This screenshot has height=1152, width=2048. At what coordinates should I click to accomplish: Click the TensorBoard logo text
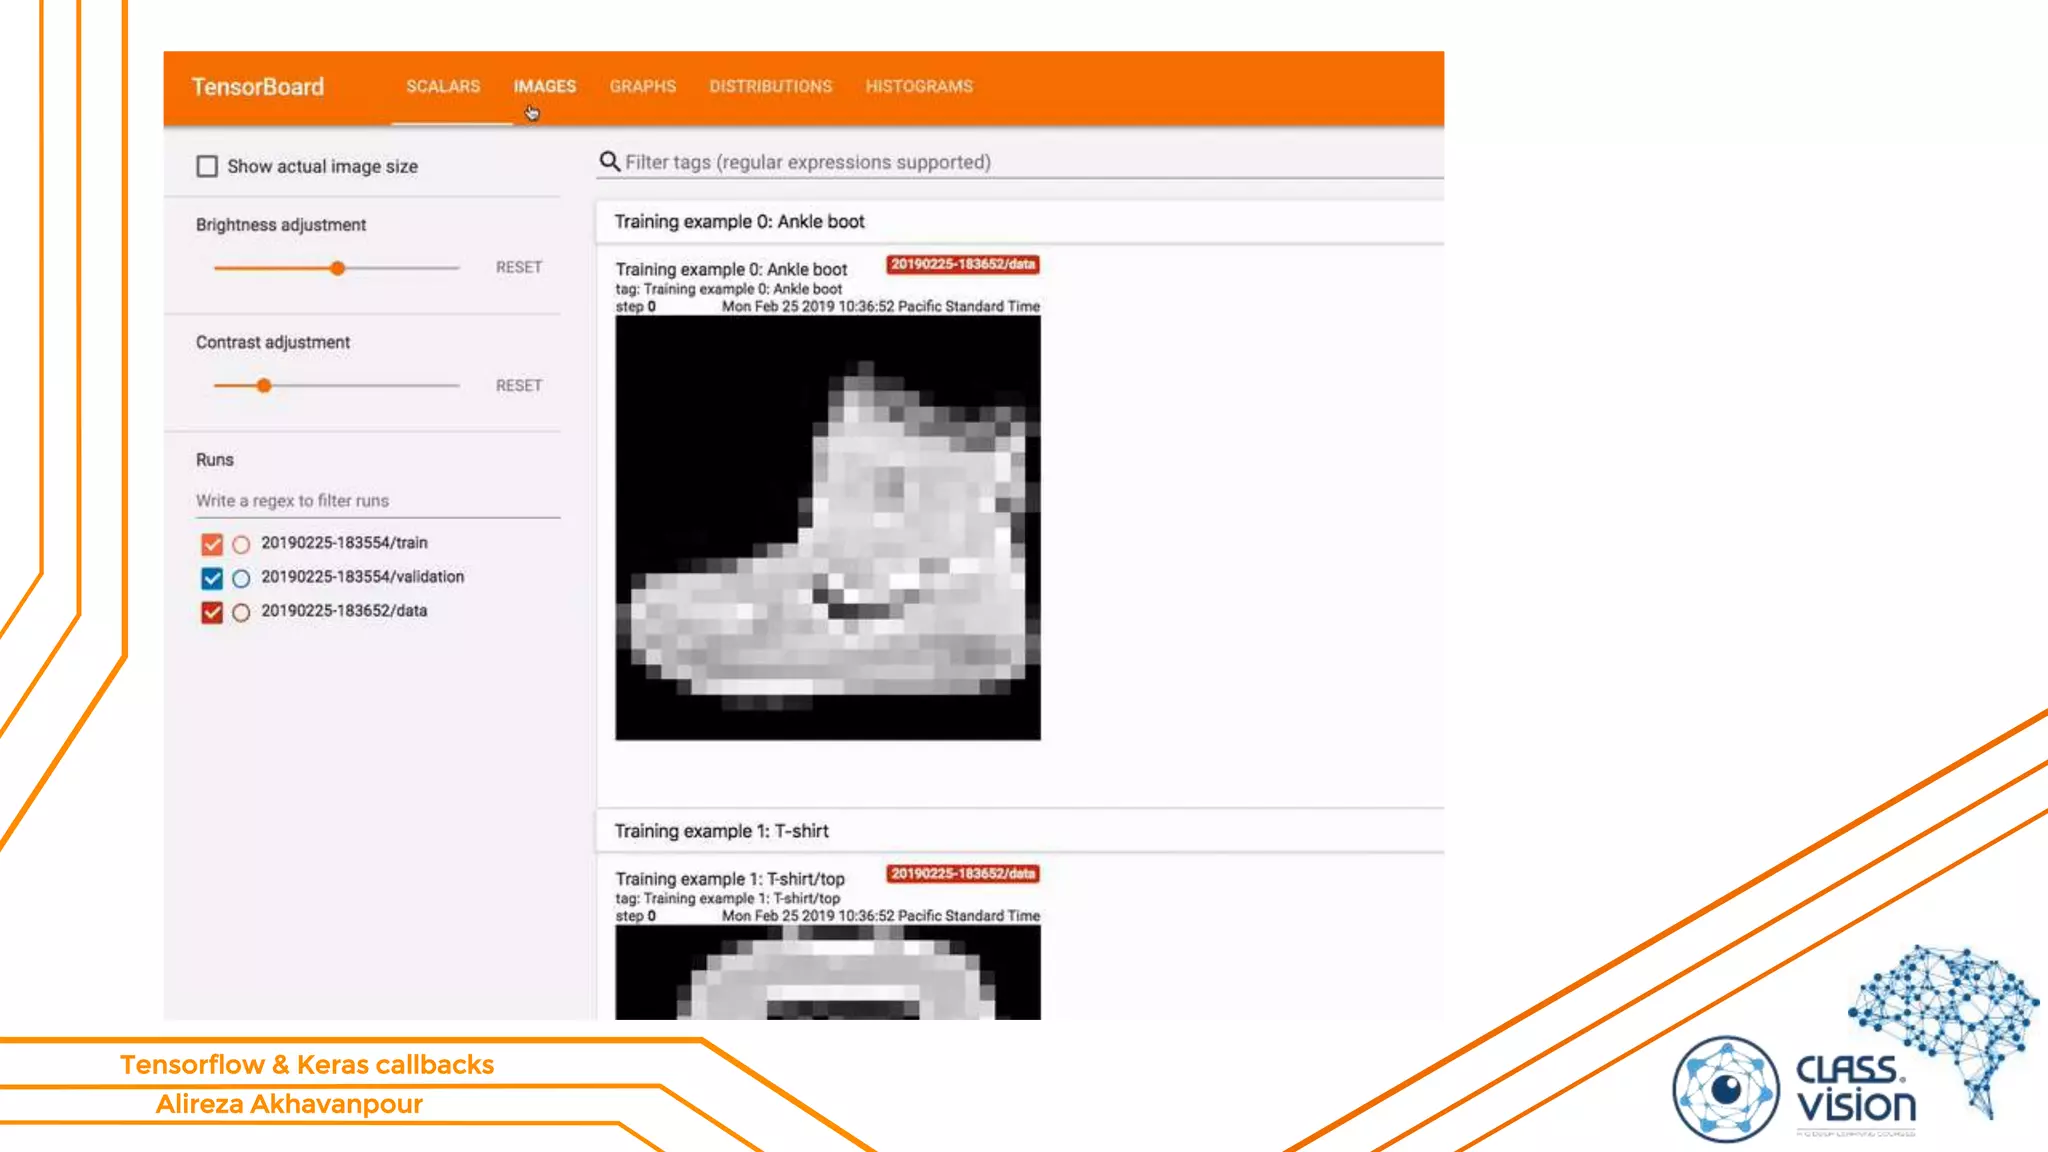click(258, 87)
